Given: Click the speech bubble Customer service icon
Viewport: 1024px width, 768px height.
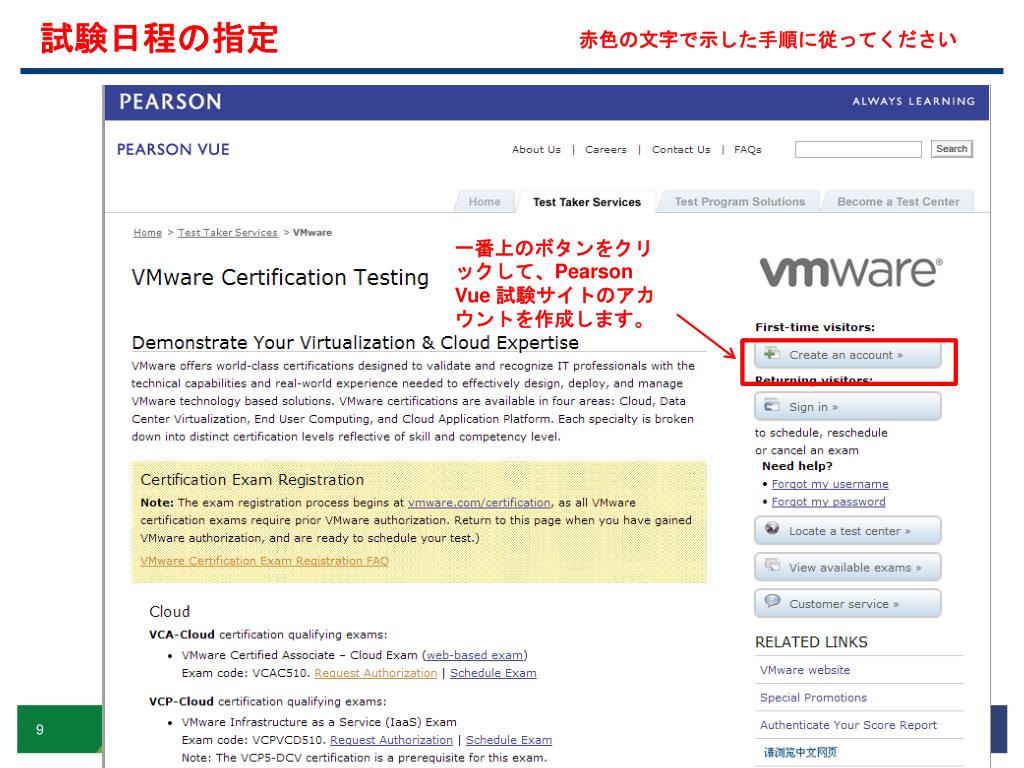Looking at the screenshot, I should [772, 601].
